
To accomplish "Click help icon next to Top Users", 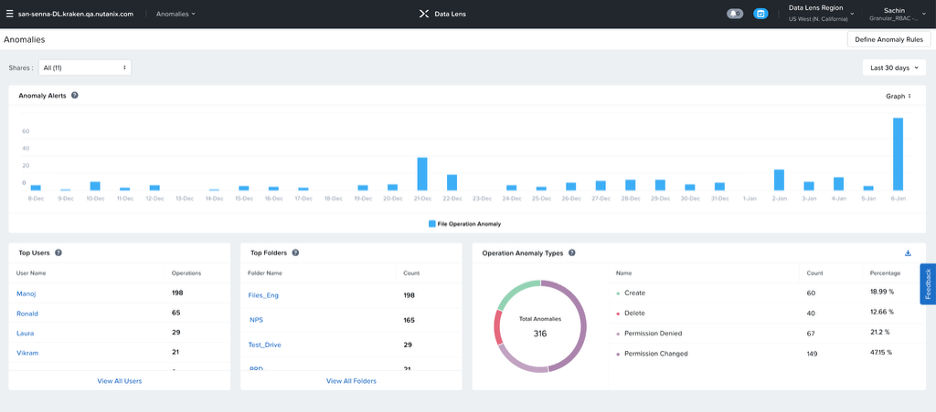I will tap(59, 253).
